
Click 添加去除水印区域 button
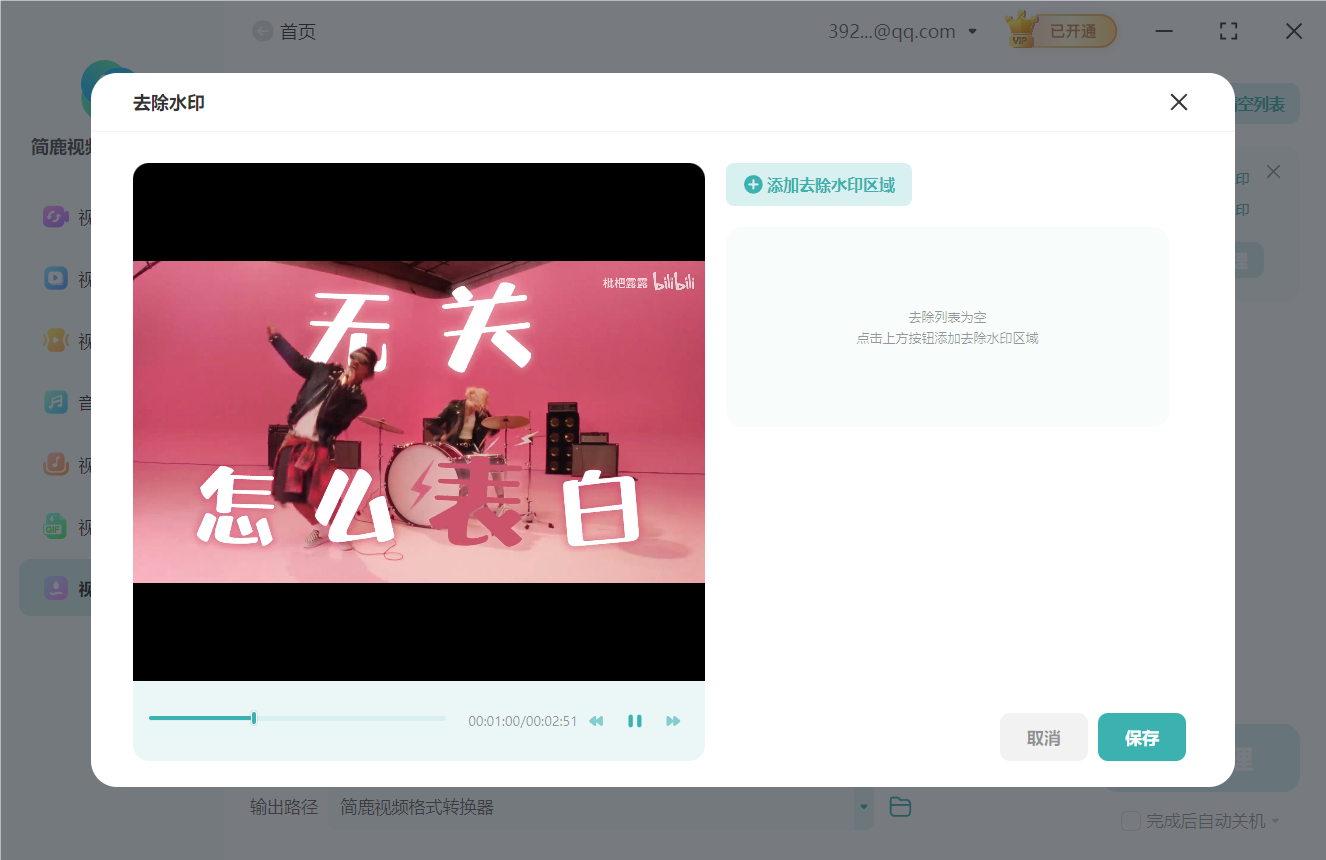(x=819, y=185)
